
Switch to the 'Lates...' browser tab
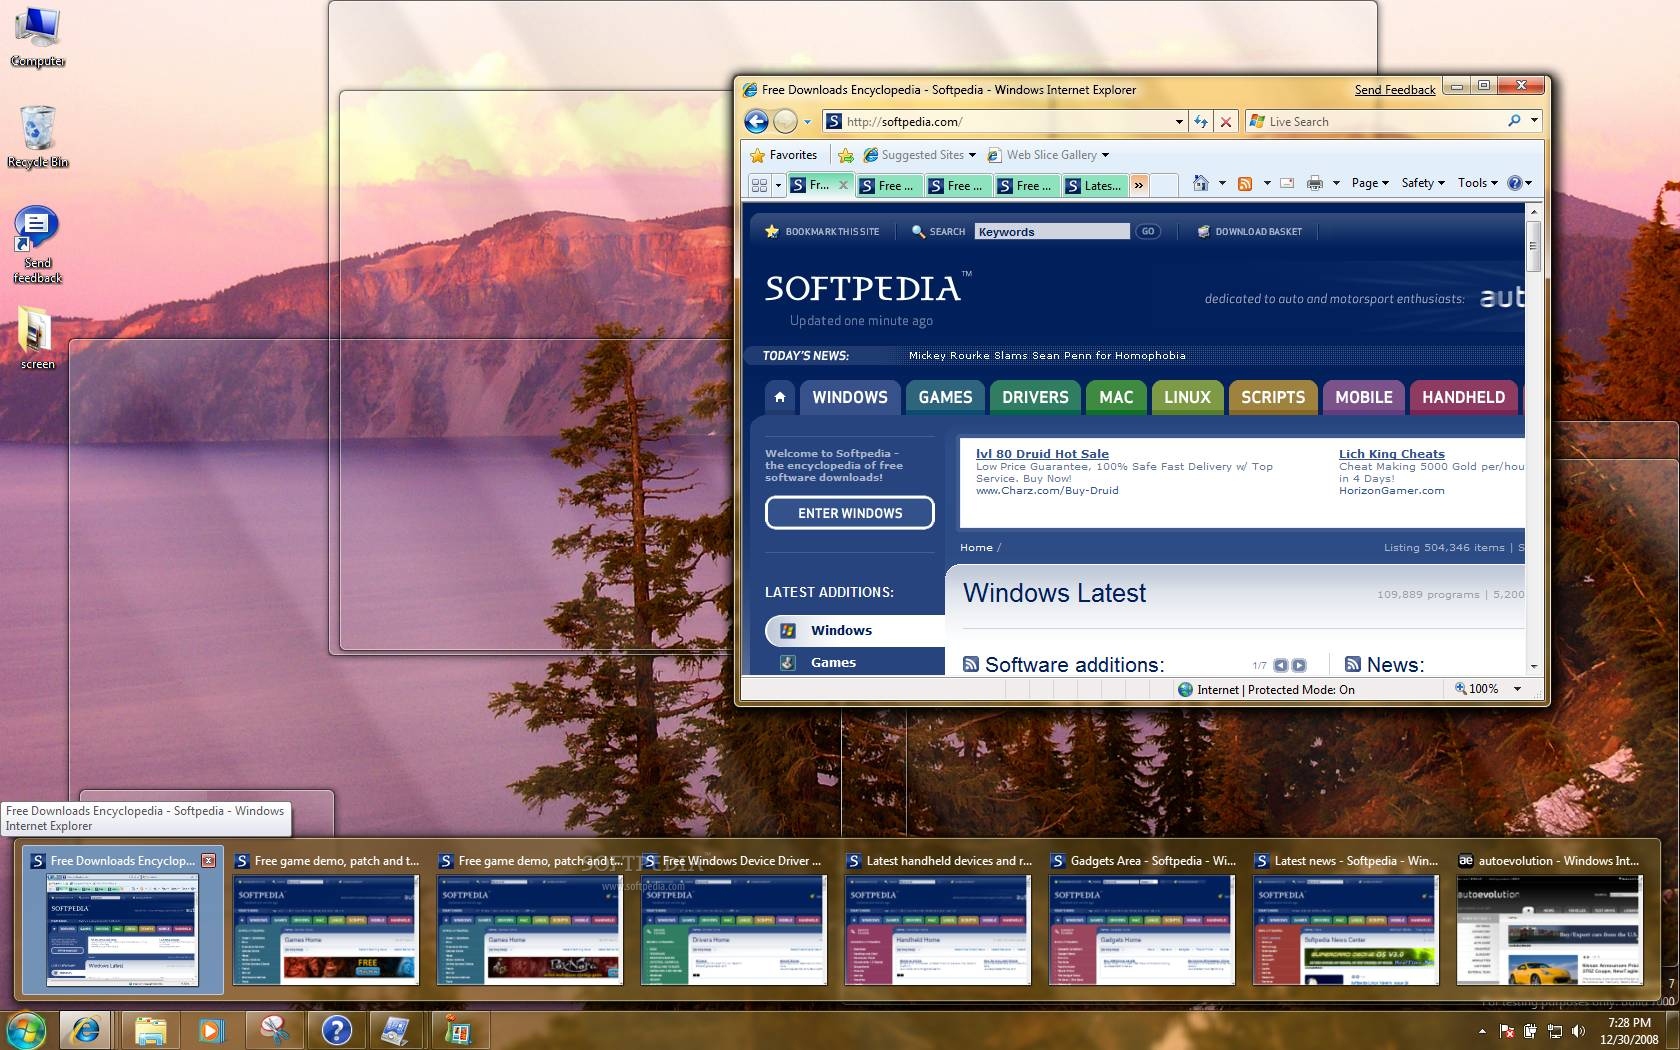[x=1095, y=185]
